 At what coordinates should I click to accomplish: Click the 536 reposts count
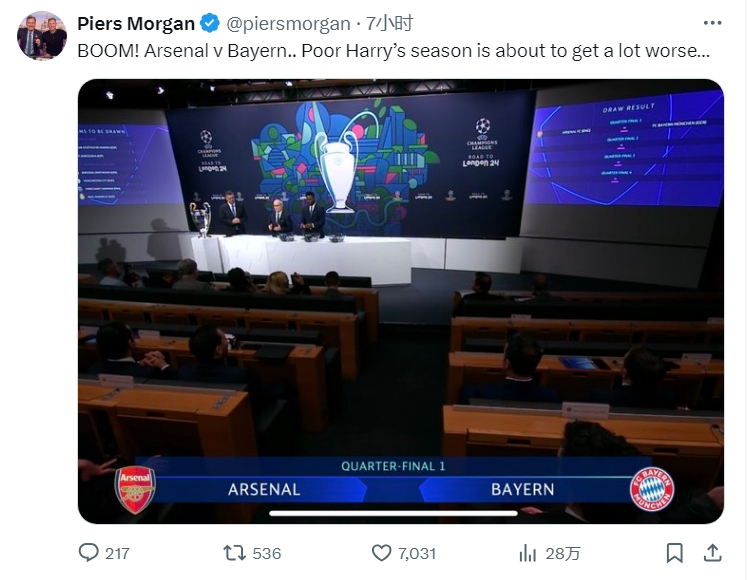tap(266, 553)
